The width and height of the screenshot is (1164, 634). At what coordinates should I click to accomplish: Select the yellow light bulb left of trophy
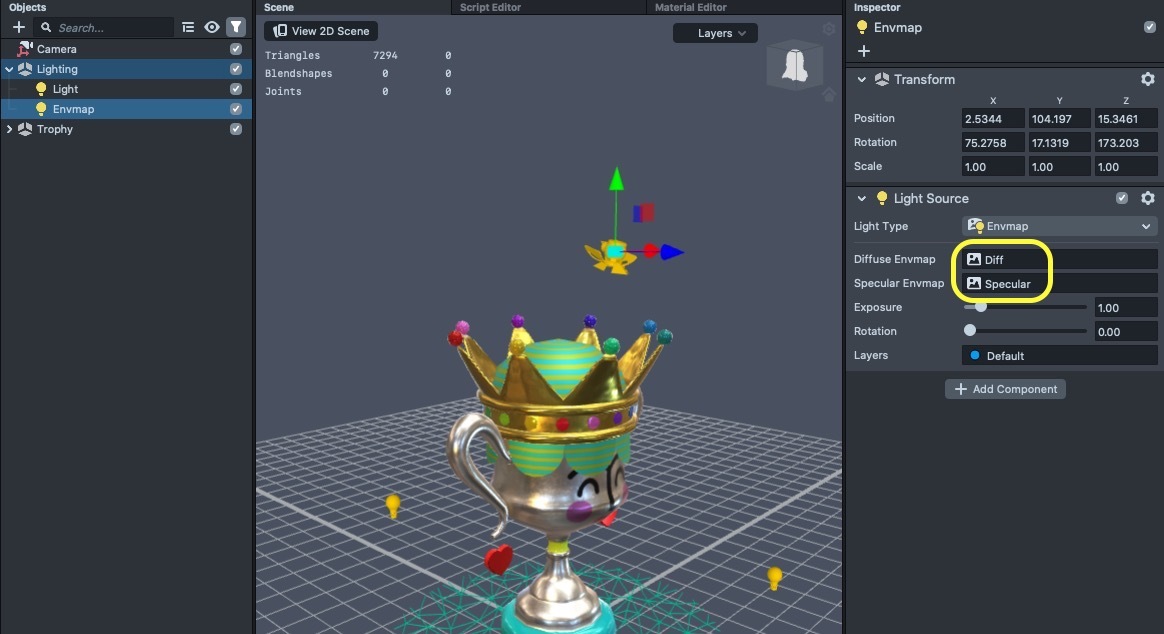point(393,506)
